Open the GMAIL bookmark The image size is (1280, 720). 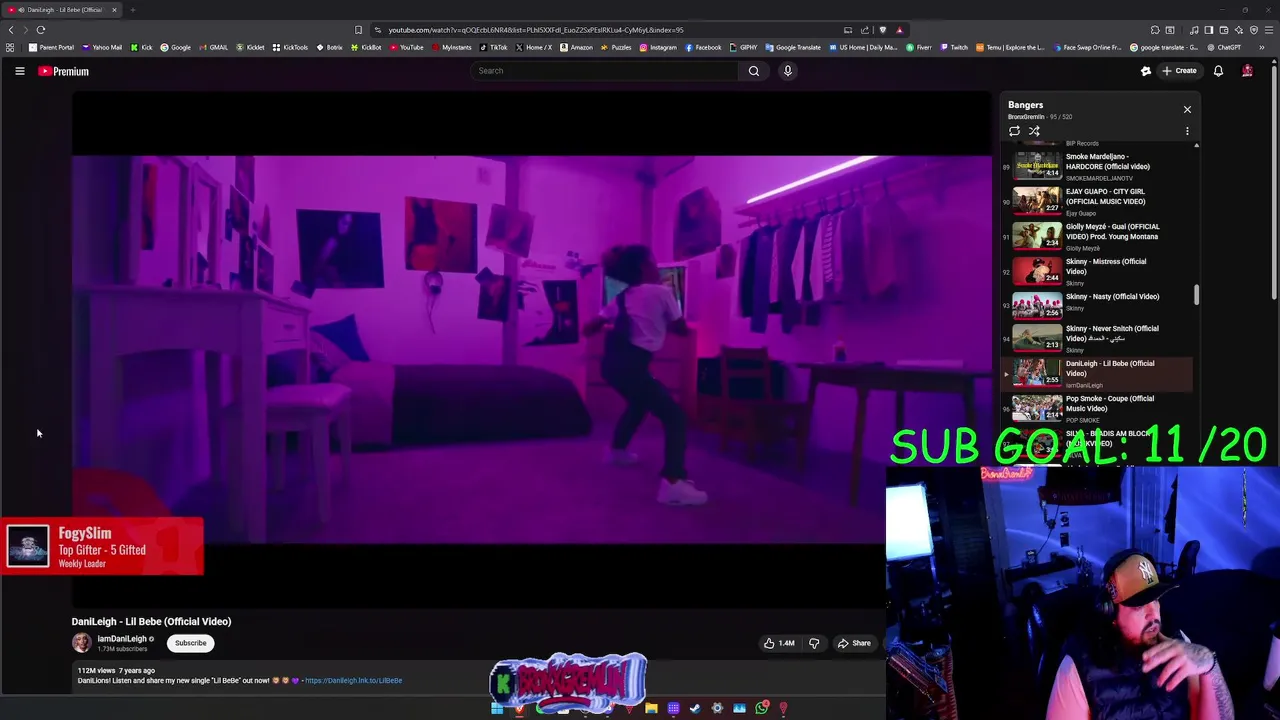pos(213,47)
